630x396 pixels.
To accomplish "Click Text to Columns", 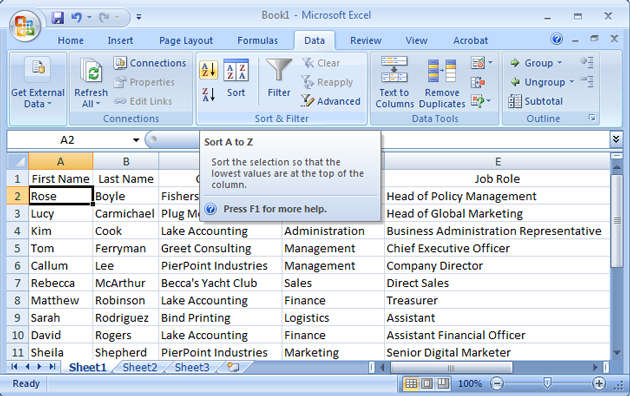I will 395,83.
